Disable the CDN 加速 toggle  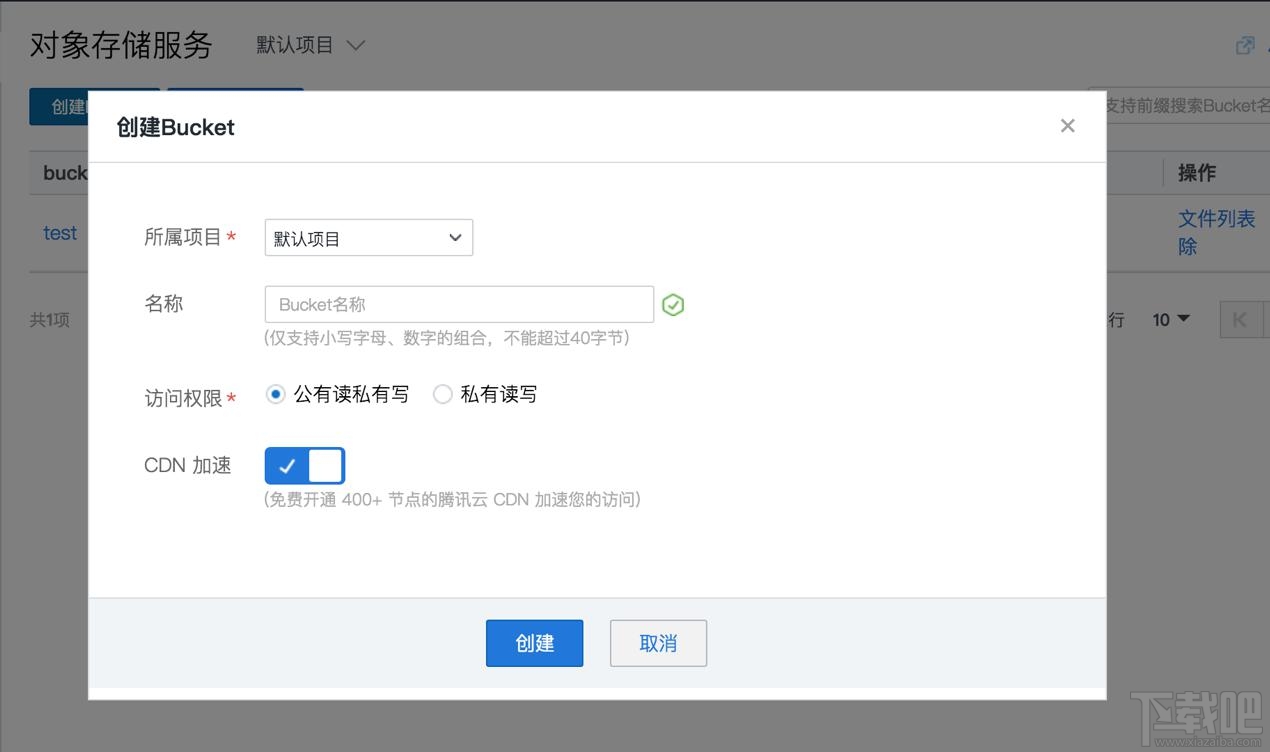tap(305, 465)
